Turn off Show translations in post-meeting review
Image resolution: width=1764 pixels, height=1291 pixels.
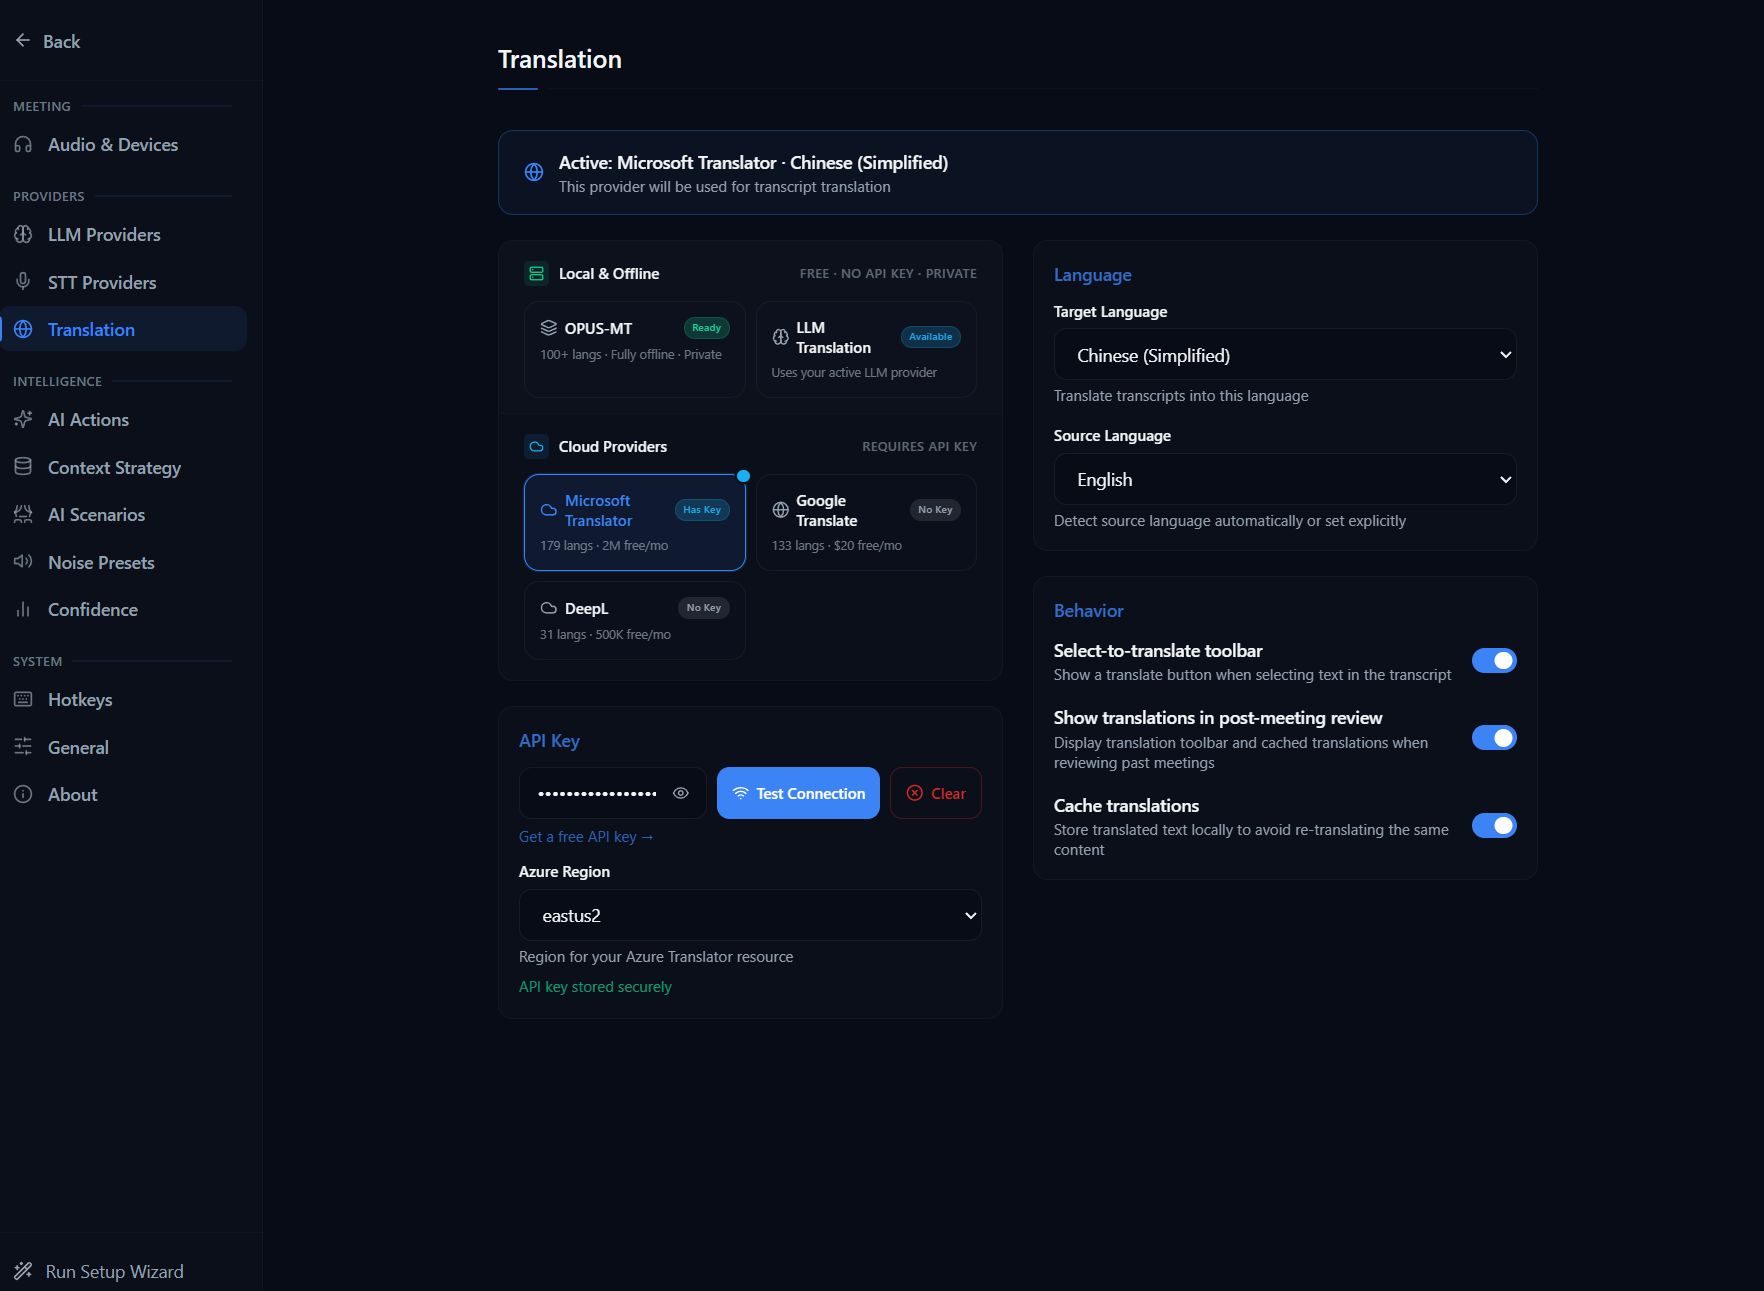coord(1493,738)
